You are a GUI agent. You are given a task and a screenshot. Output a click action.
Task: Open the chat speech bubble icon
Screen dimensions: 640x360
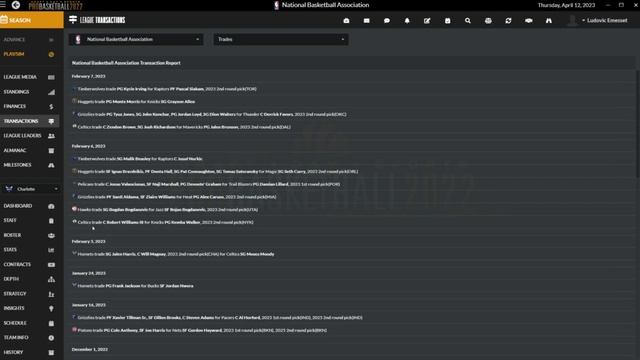tap(387, 20)
